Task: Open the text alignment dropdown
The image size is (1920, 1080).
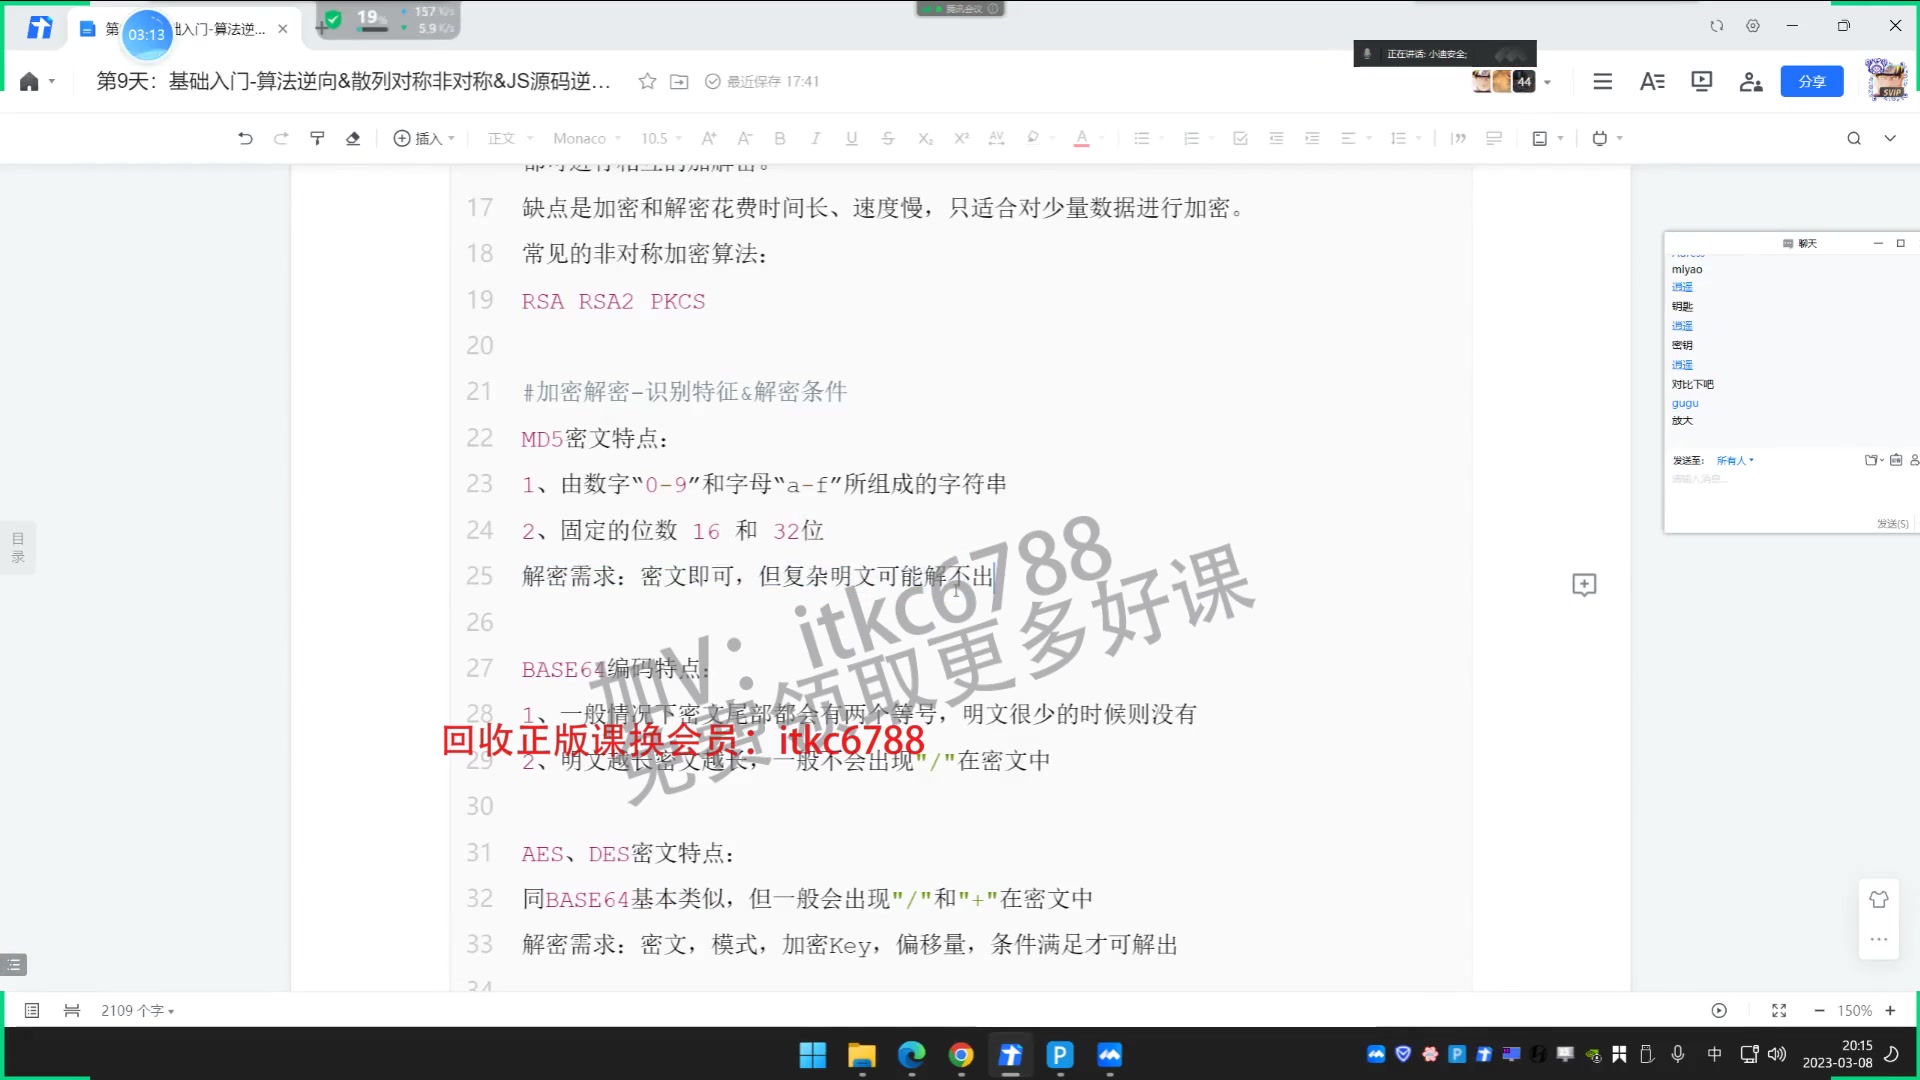Action: click(1355, 138)
